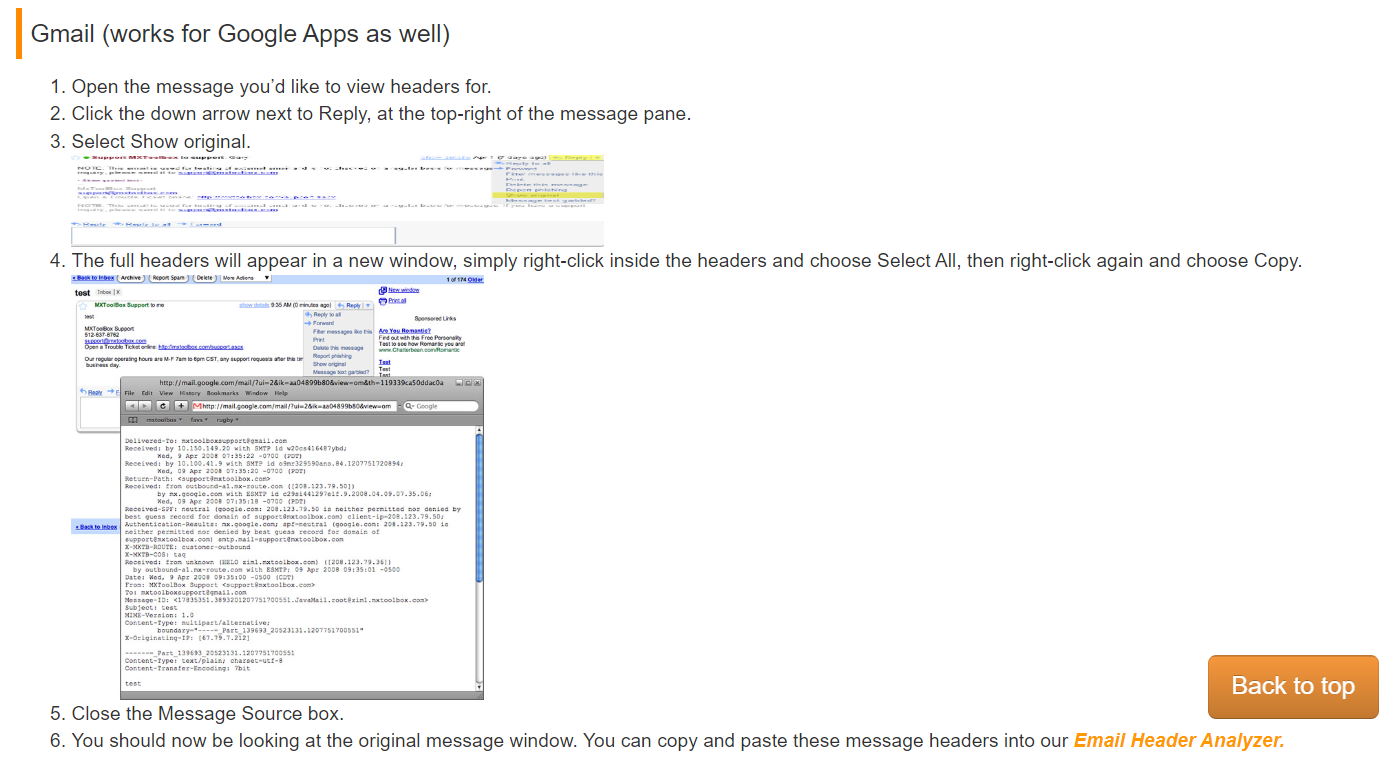Click 'Delete this message' entry in Gmail screenshot
The width and height of the screenshot is (1394, 770).
pos(338,348)
